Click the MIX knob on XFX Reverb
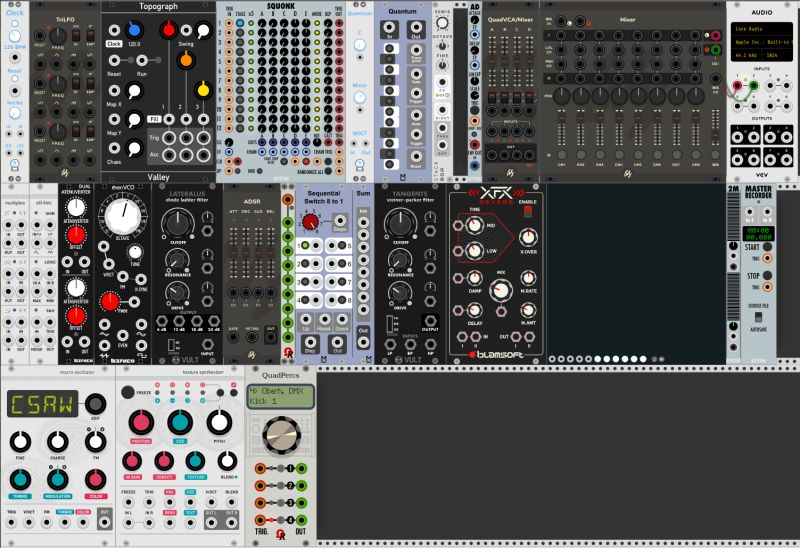 point(501,290)
